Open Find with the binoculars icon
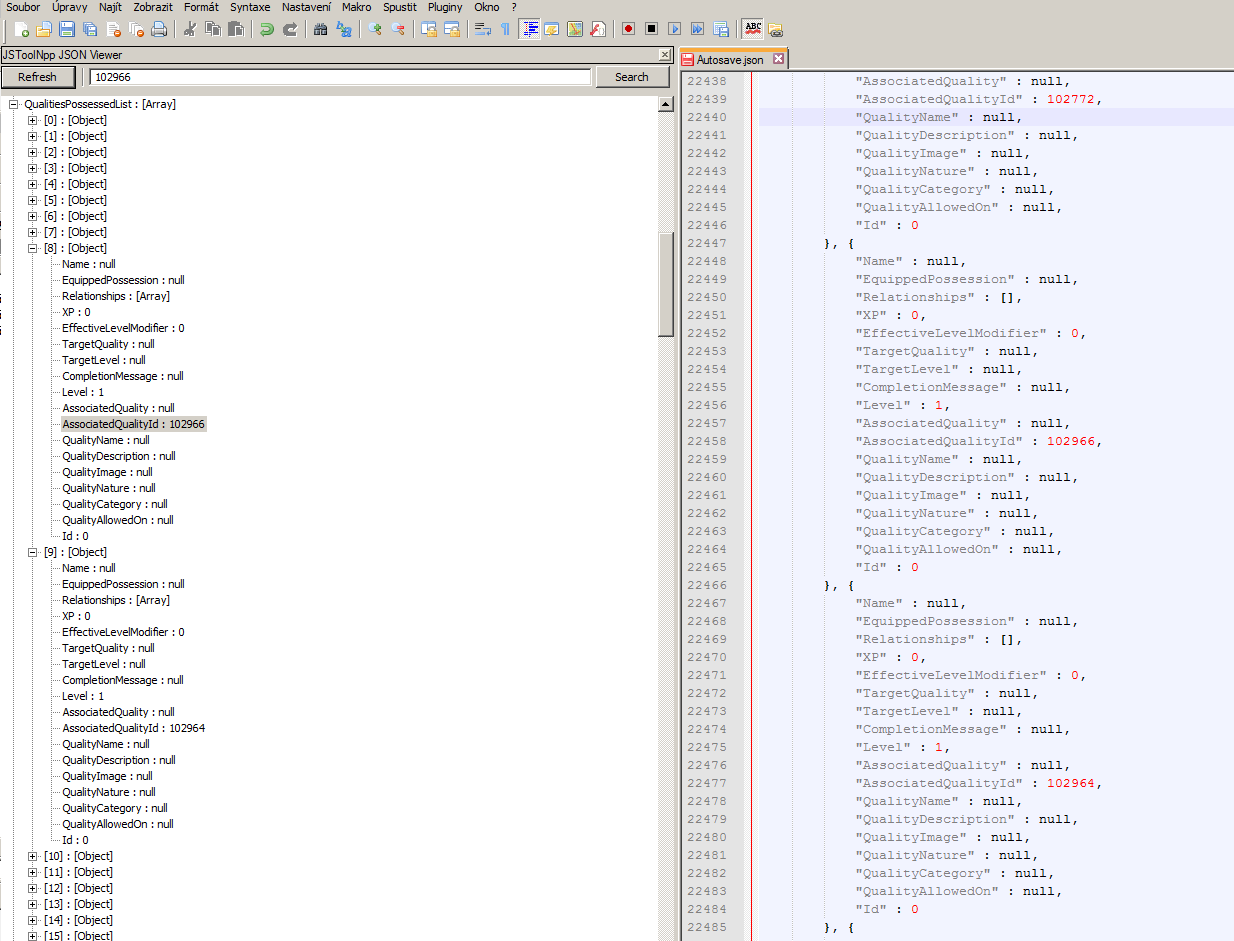 pyautogui.click(x=321, y=29)
